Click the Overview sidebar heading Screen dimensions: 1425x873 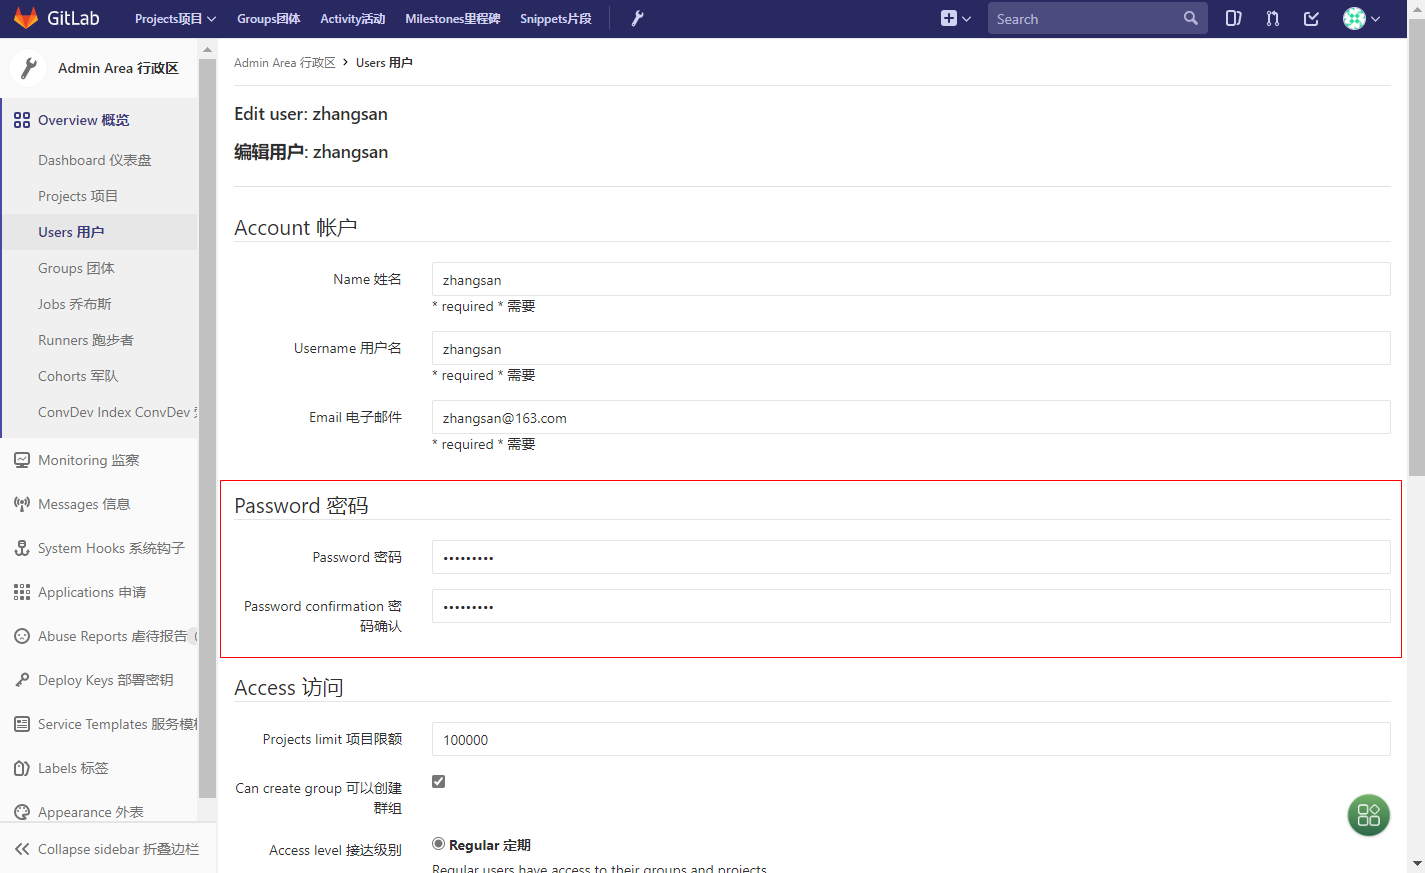point(84,120)
